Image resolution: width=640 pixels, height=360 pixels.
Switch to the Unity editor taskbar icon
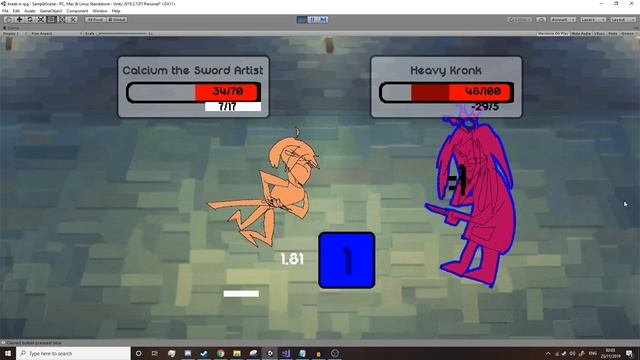pos(269,353)
